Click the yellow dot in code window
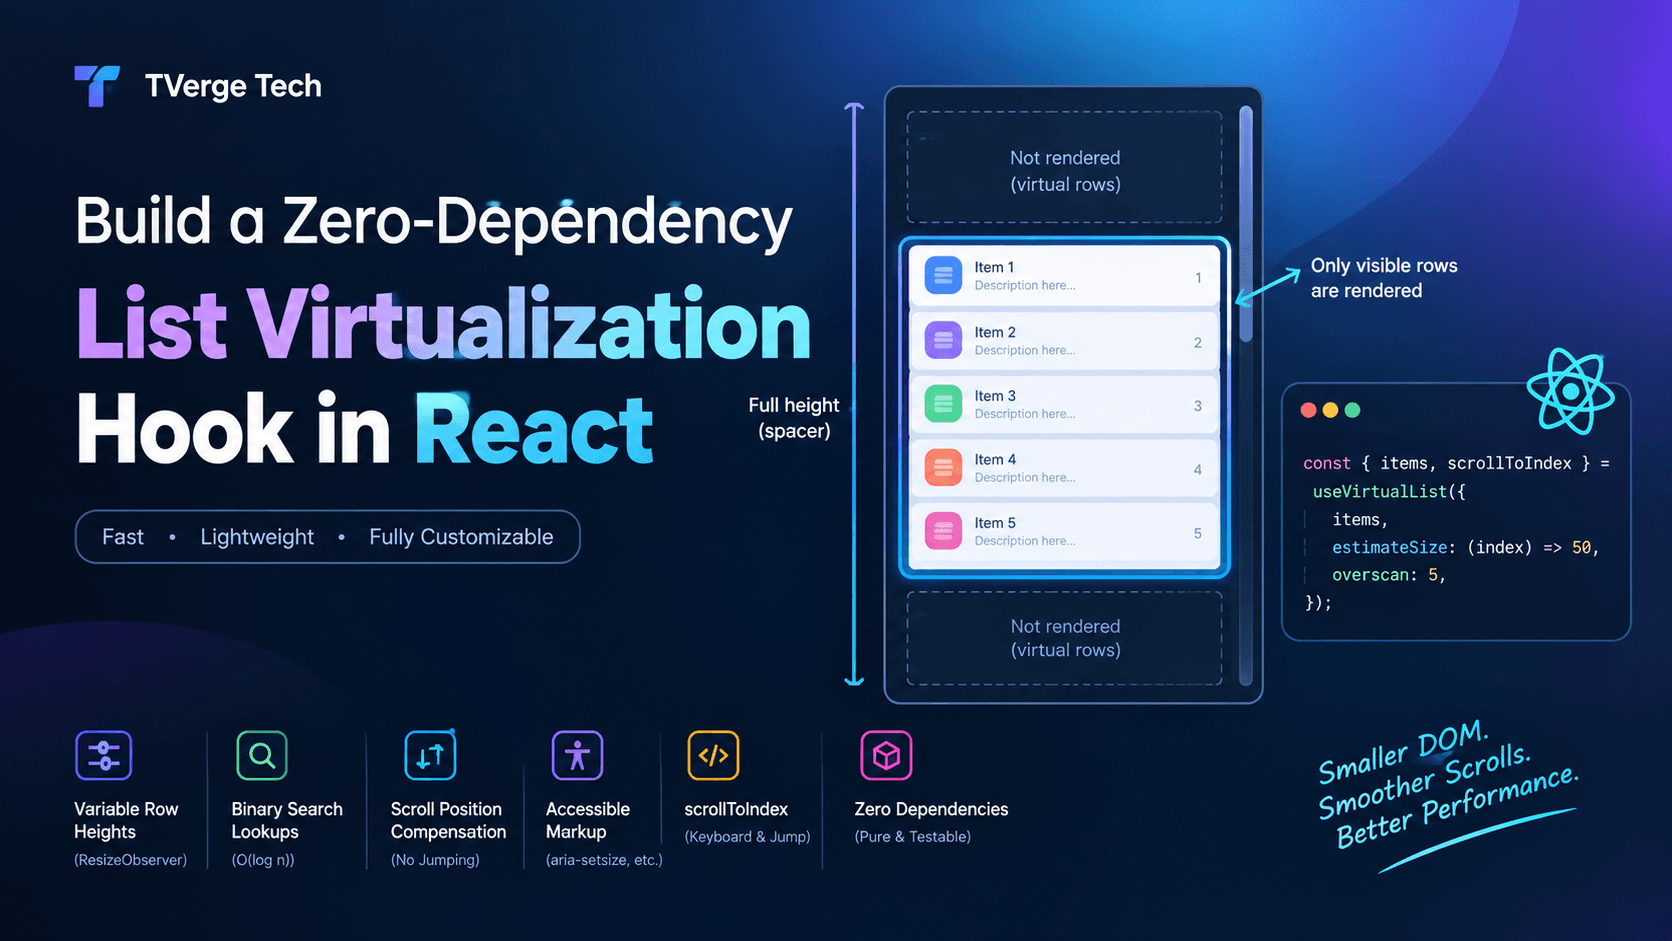This screenshot has height=941, width=1672. coord(1330,410)
